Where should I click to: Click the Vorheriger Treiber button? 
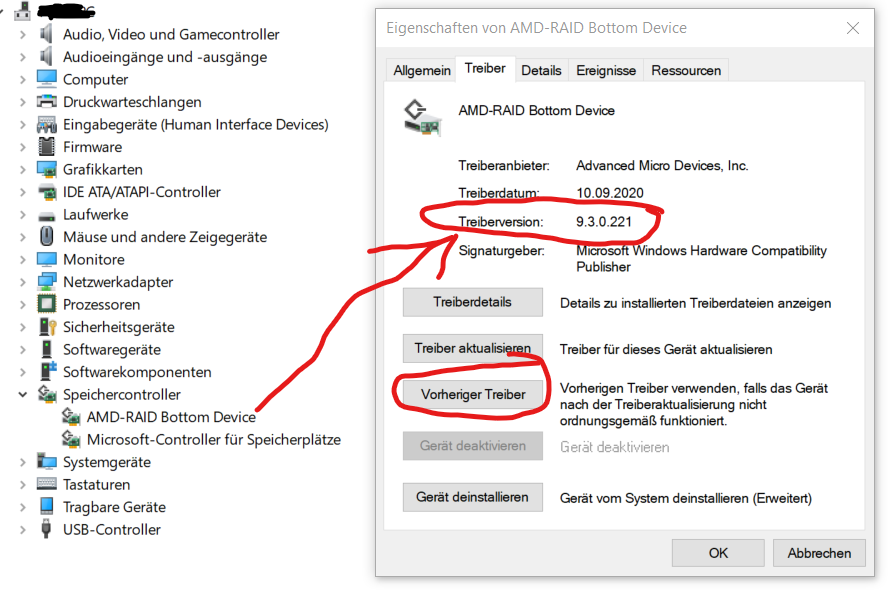pyautogui.click(x=473, y=394)
